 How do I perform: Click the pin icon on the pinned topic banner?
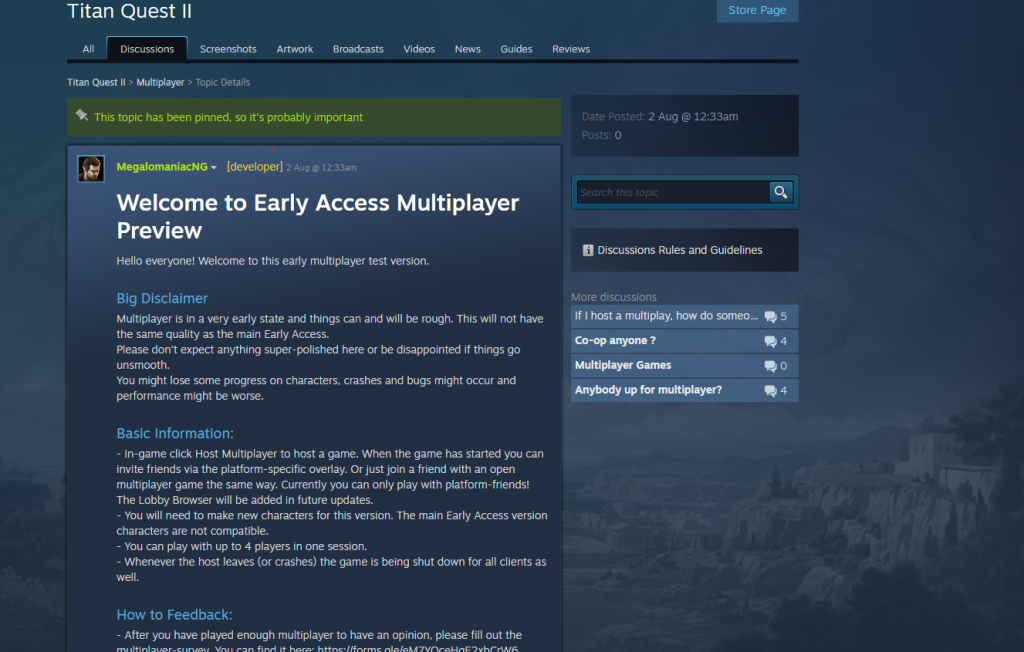tap(82, 115)
